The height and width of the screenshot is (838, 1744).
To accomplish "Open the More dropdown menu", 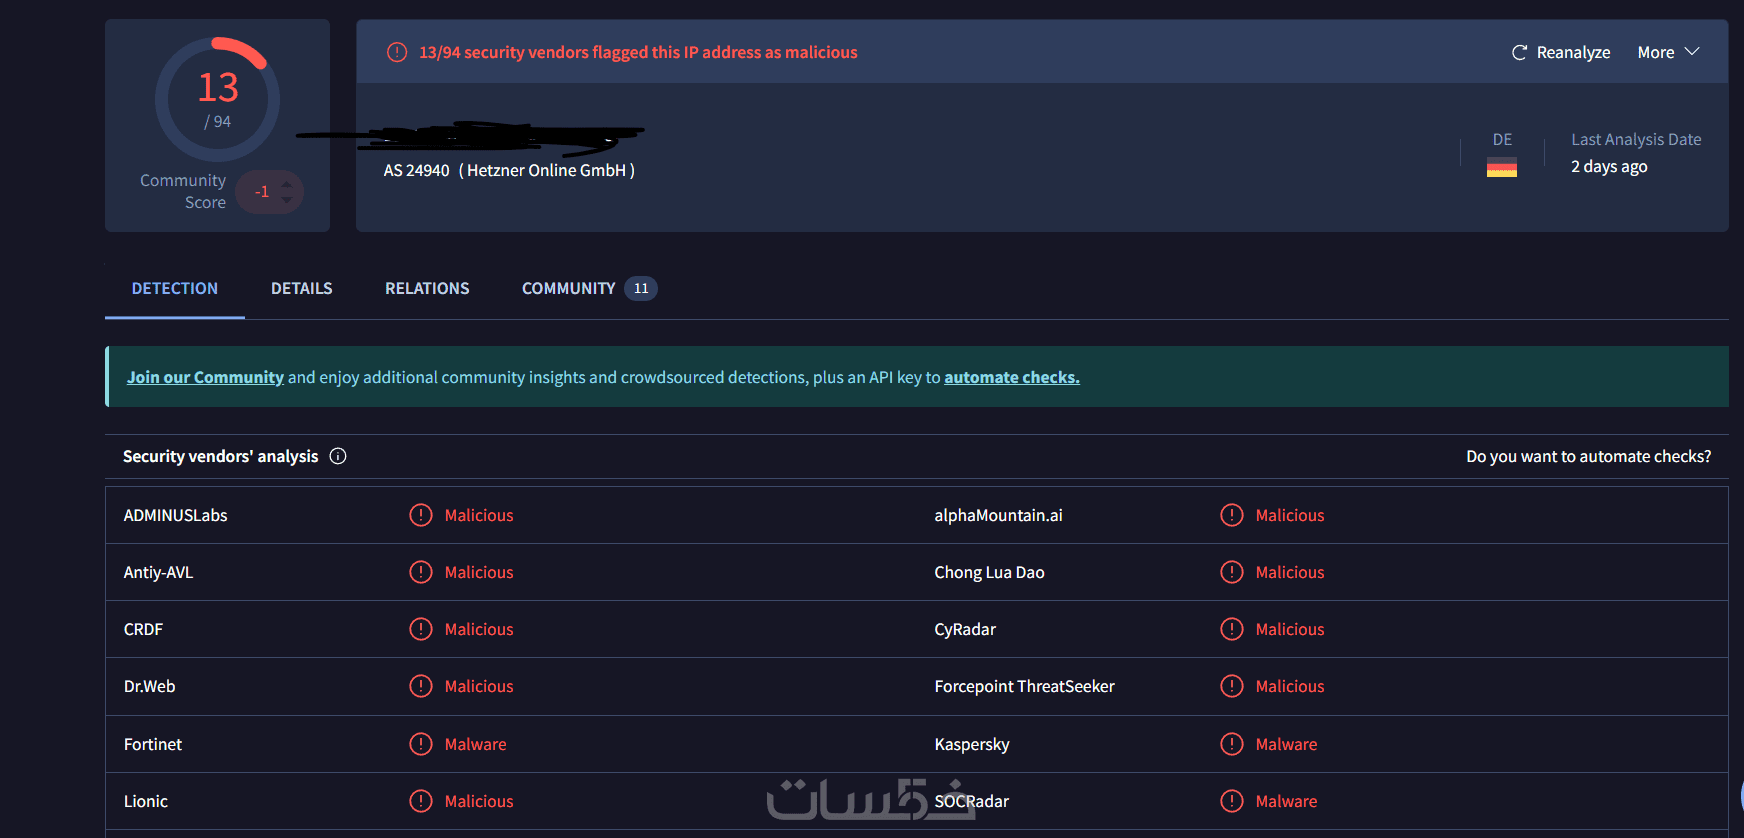I will coord(1668,52).
